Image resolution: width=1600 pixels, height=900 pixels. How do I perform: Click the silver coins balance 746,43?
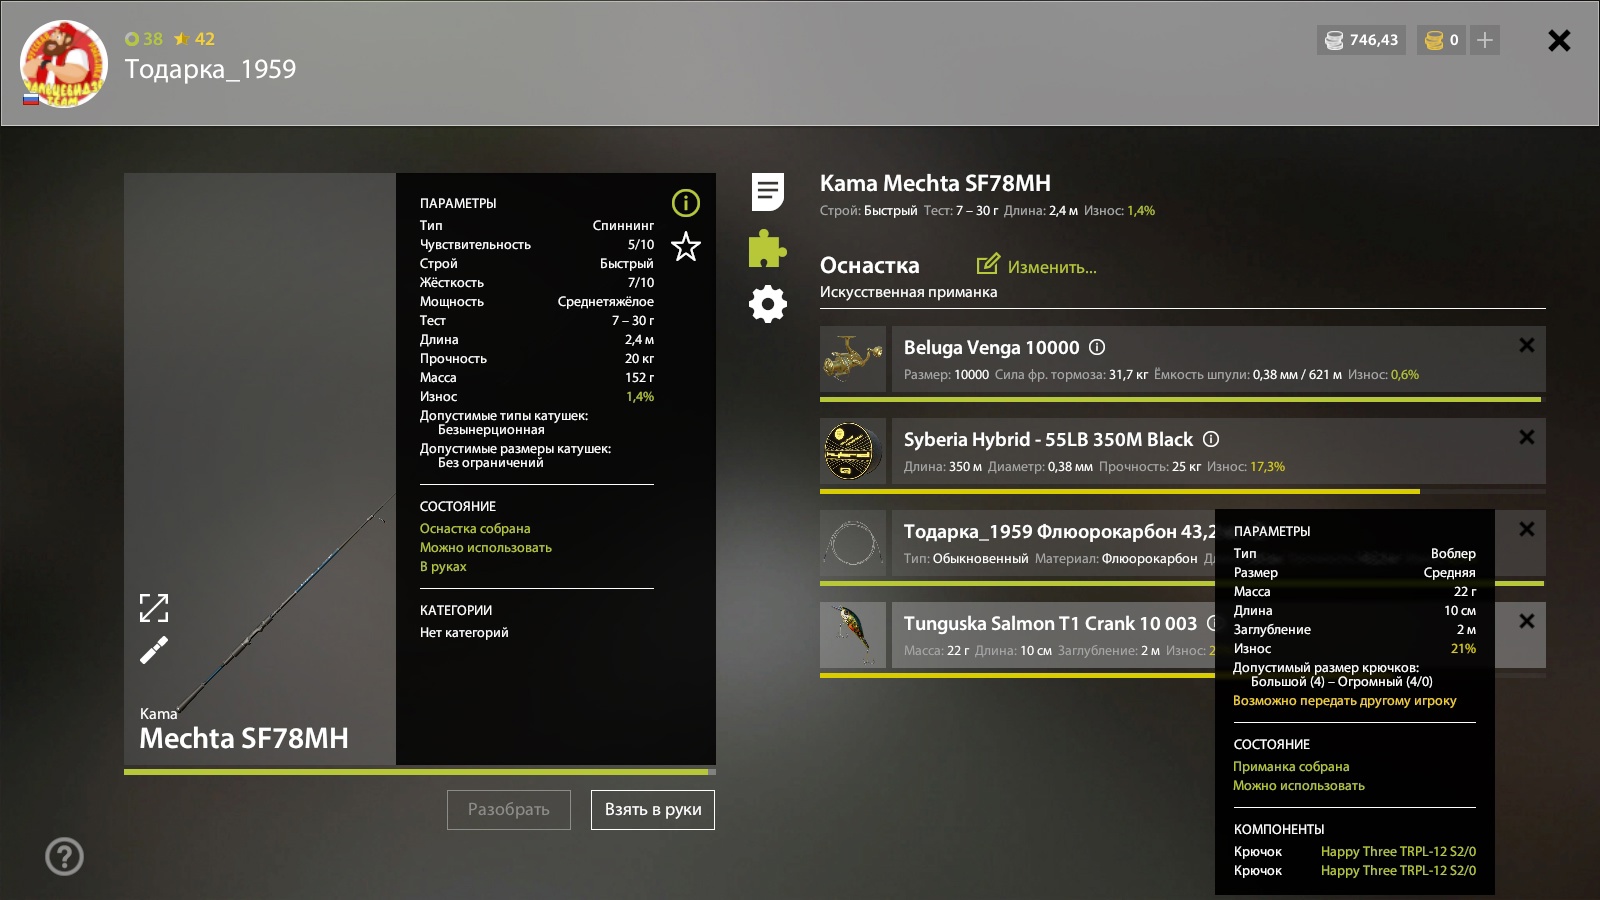click(x=1361, y=40)
